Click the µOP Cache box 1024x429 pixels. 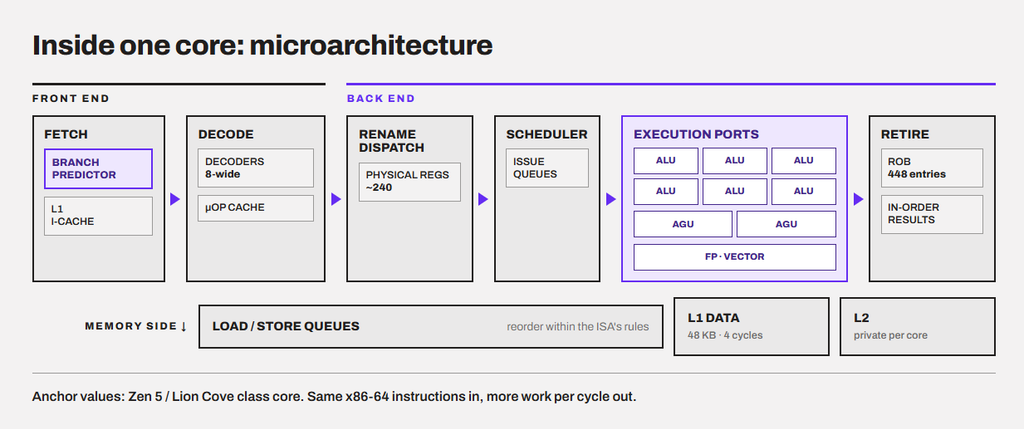click(x=255, y=208)
